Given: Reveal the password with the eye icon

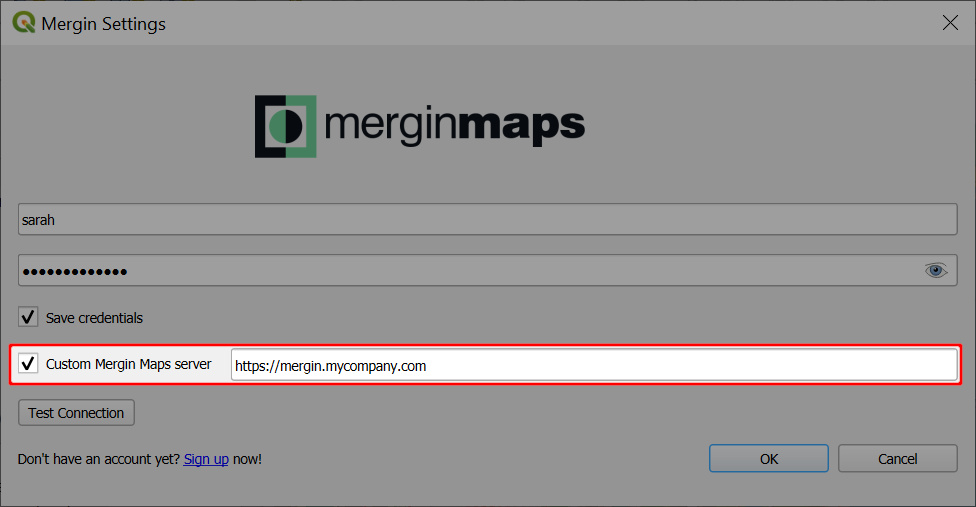Looking at the screenshot, I should tap(936, 271).
